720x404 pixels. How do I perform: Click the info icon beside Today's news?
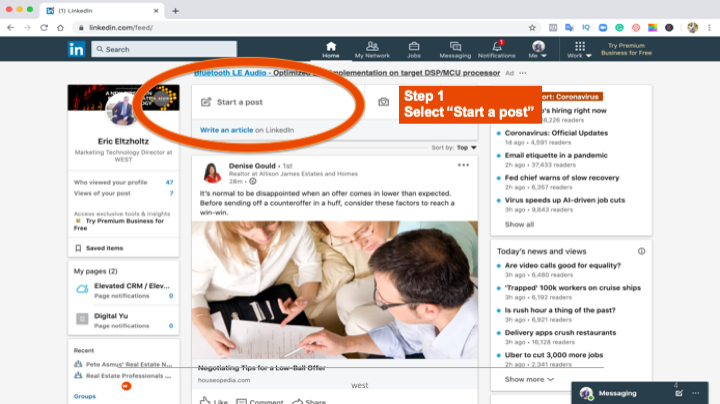641,251
